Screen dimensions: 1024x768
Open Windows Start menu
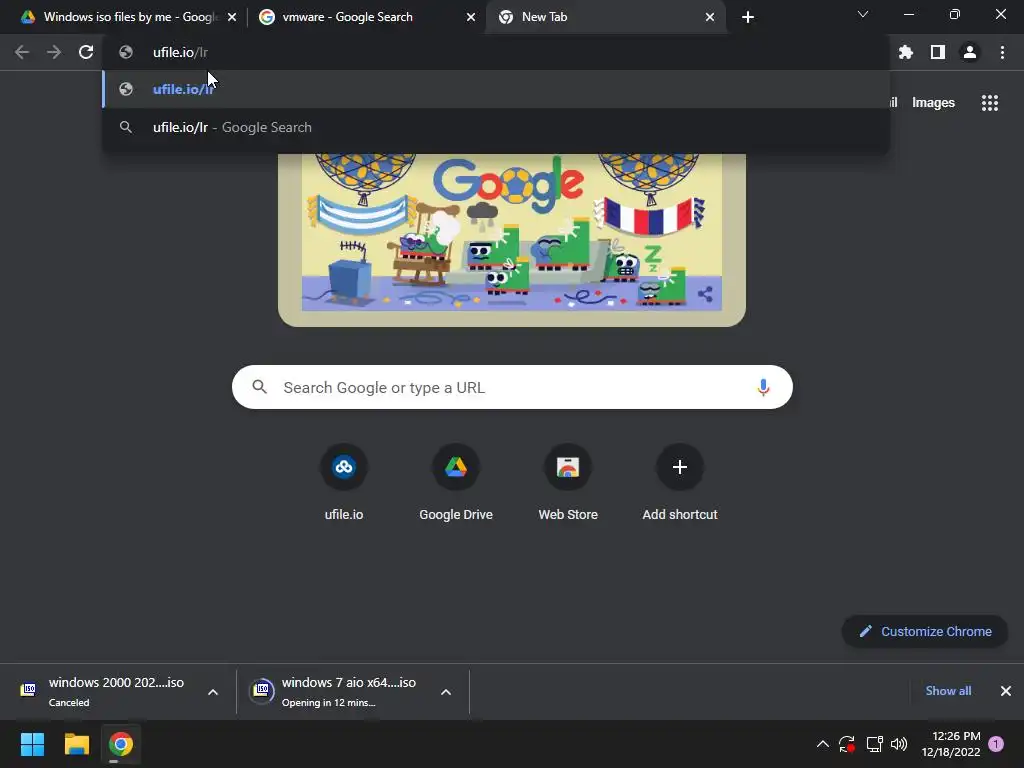tap(32, 744)
